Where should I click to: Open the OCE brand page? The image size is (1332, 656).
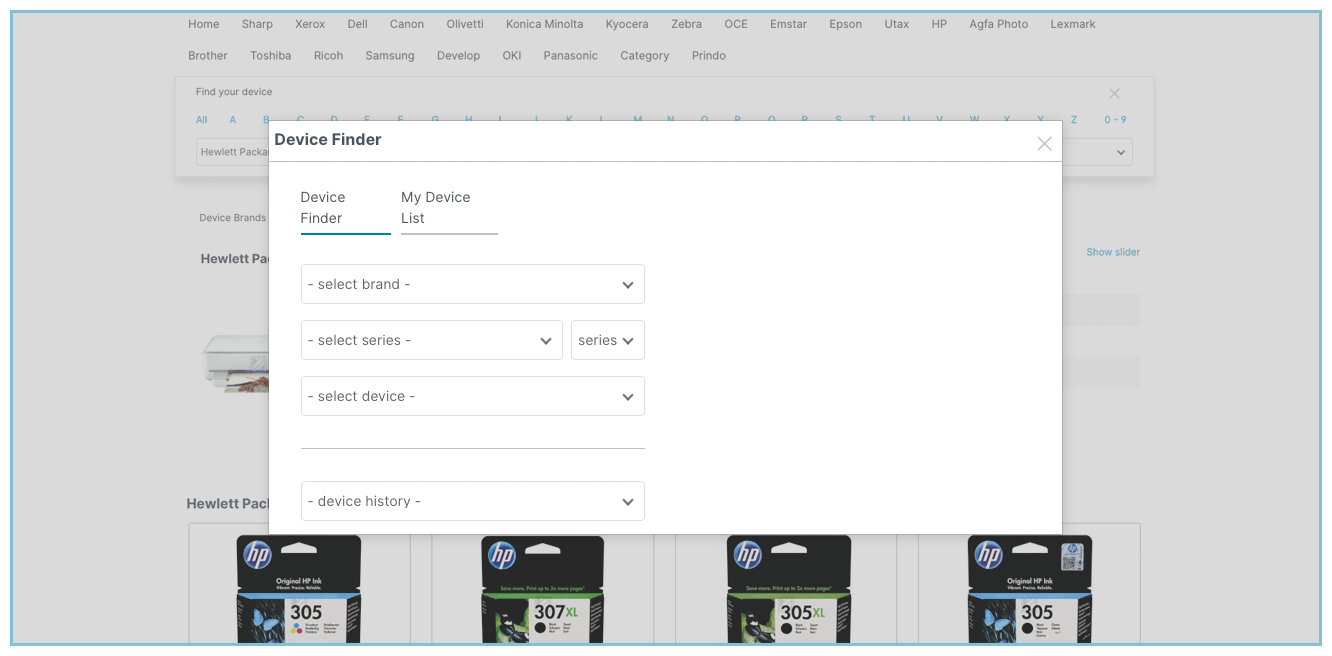tap(736, 24)
